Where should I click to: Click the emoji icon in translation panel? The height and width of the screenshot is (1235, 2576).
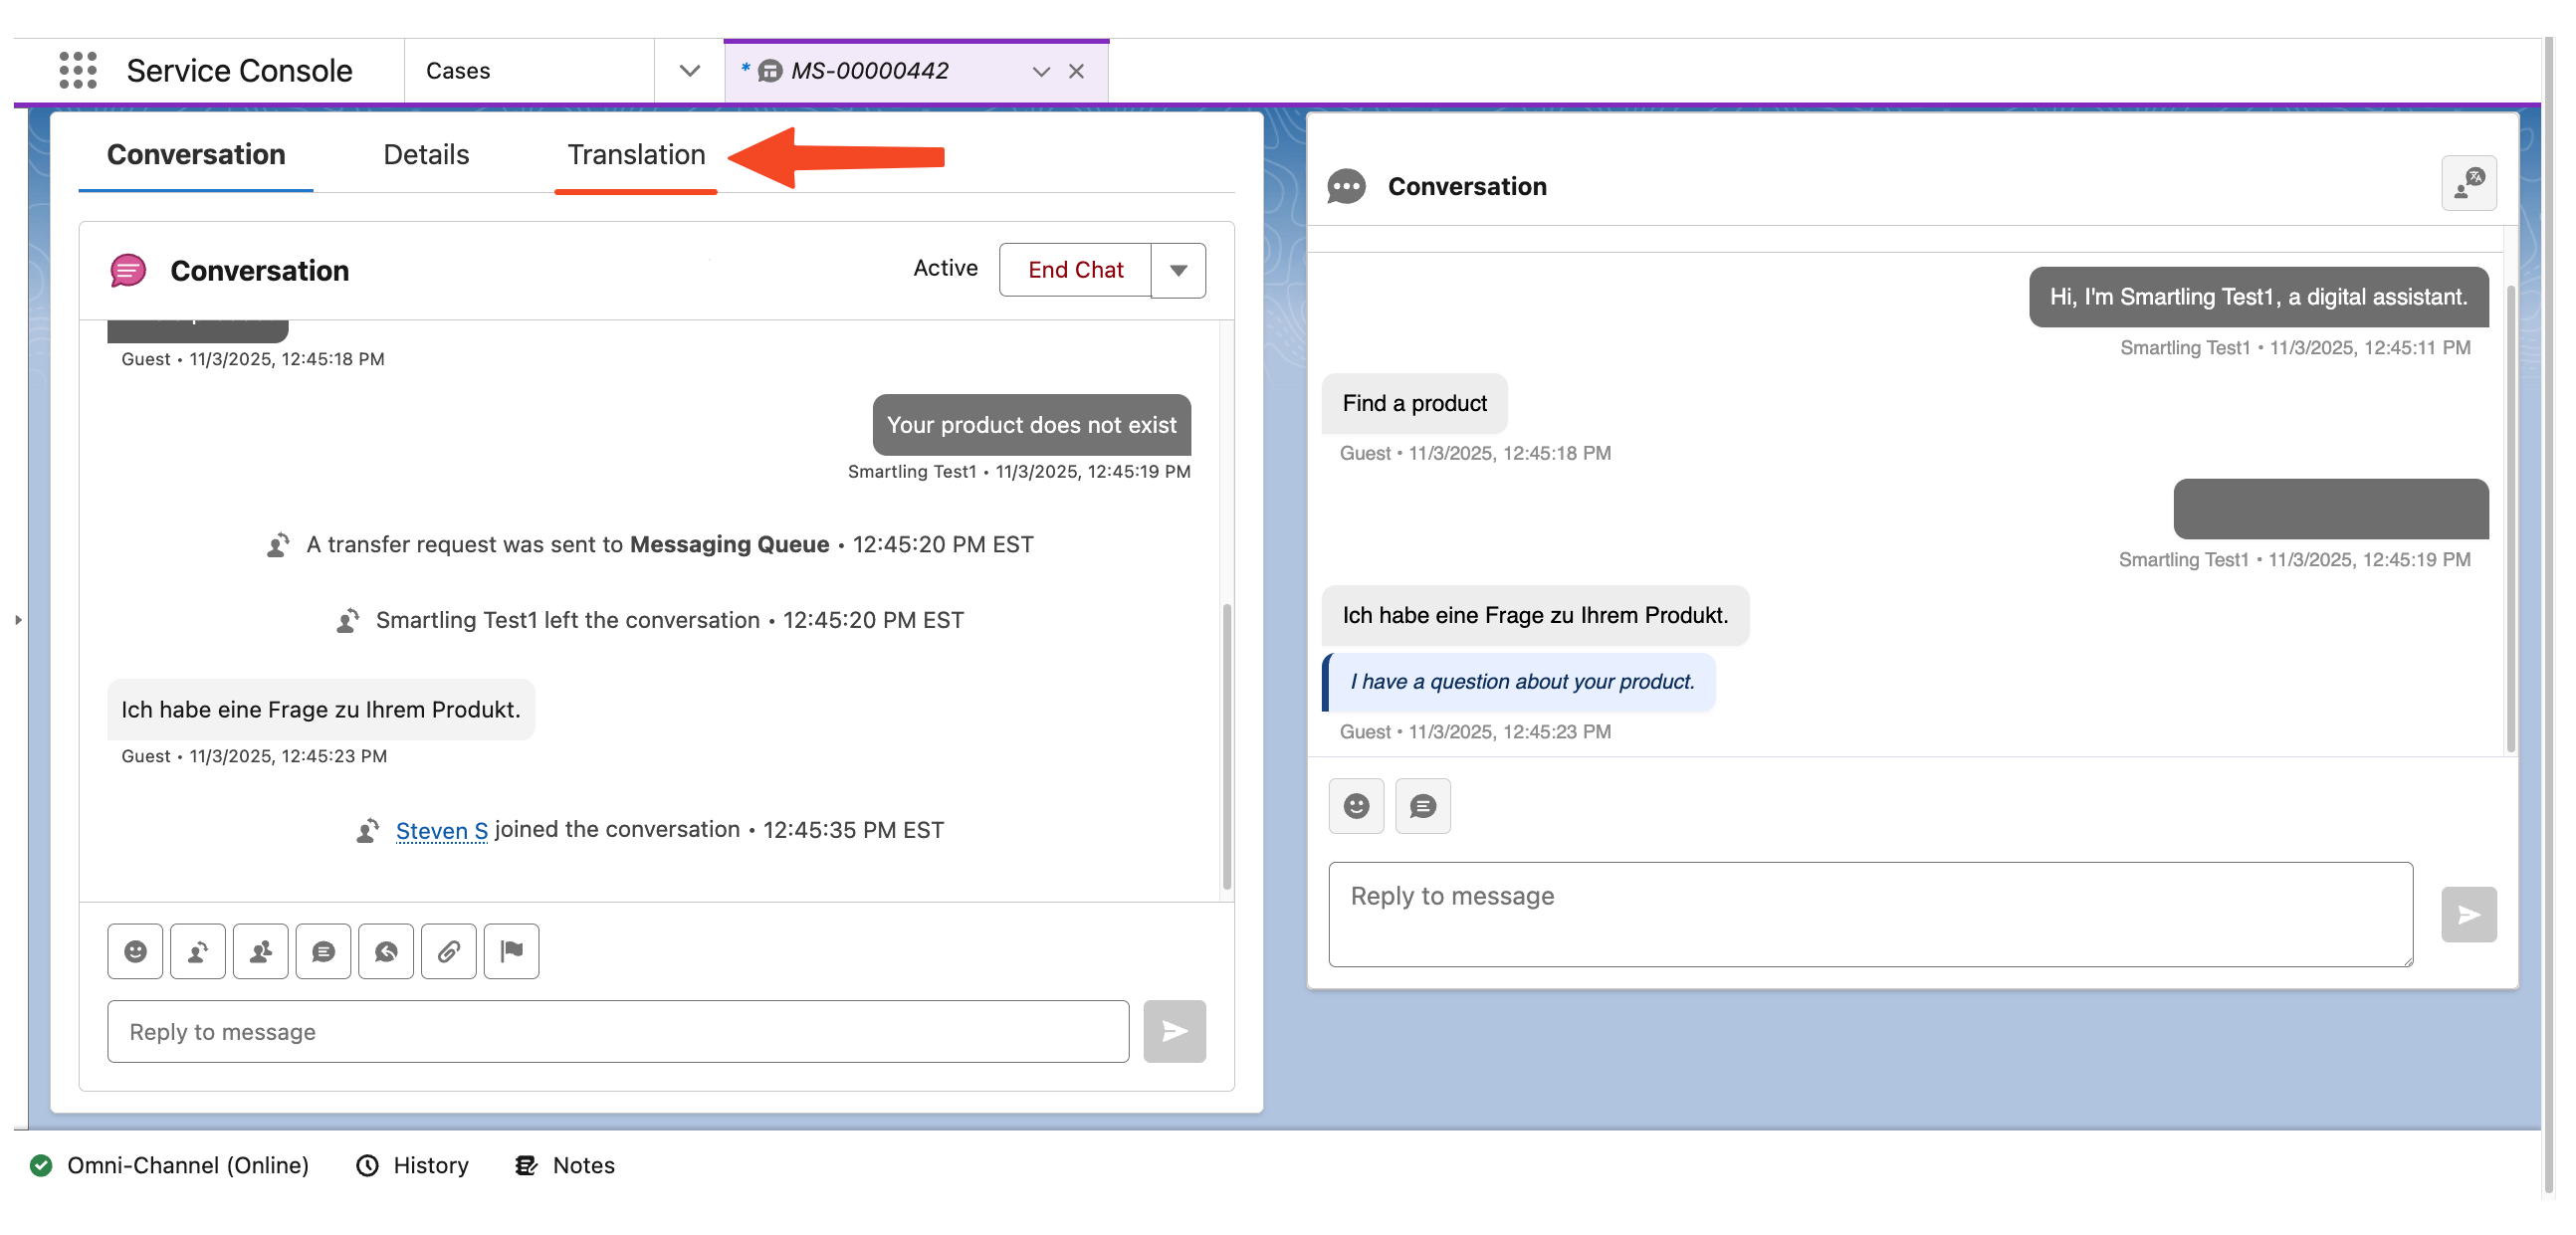point(1356,806)
